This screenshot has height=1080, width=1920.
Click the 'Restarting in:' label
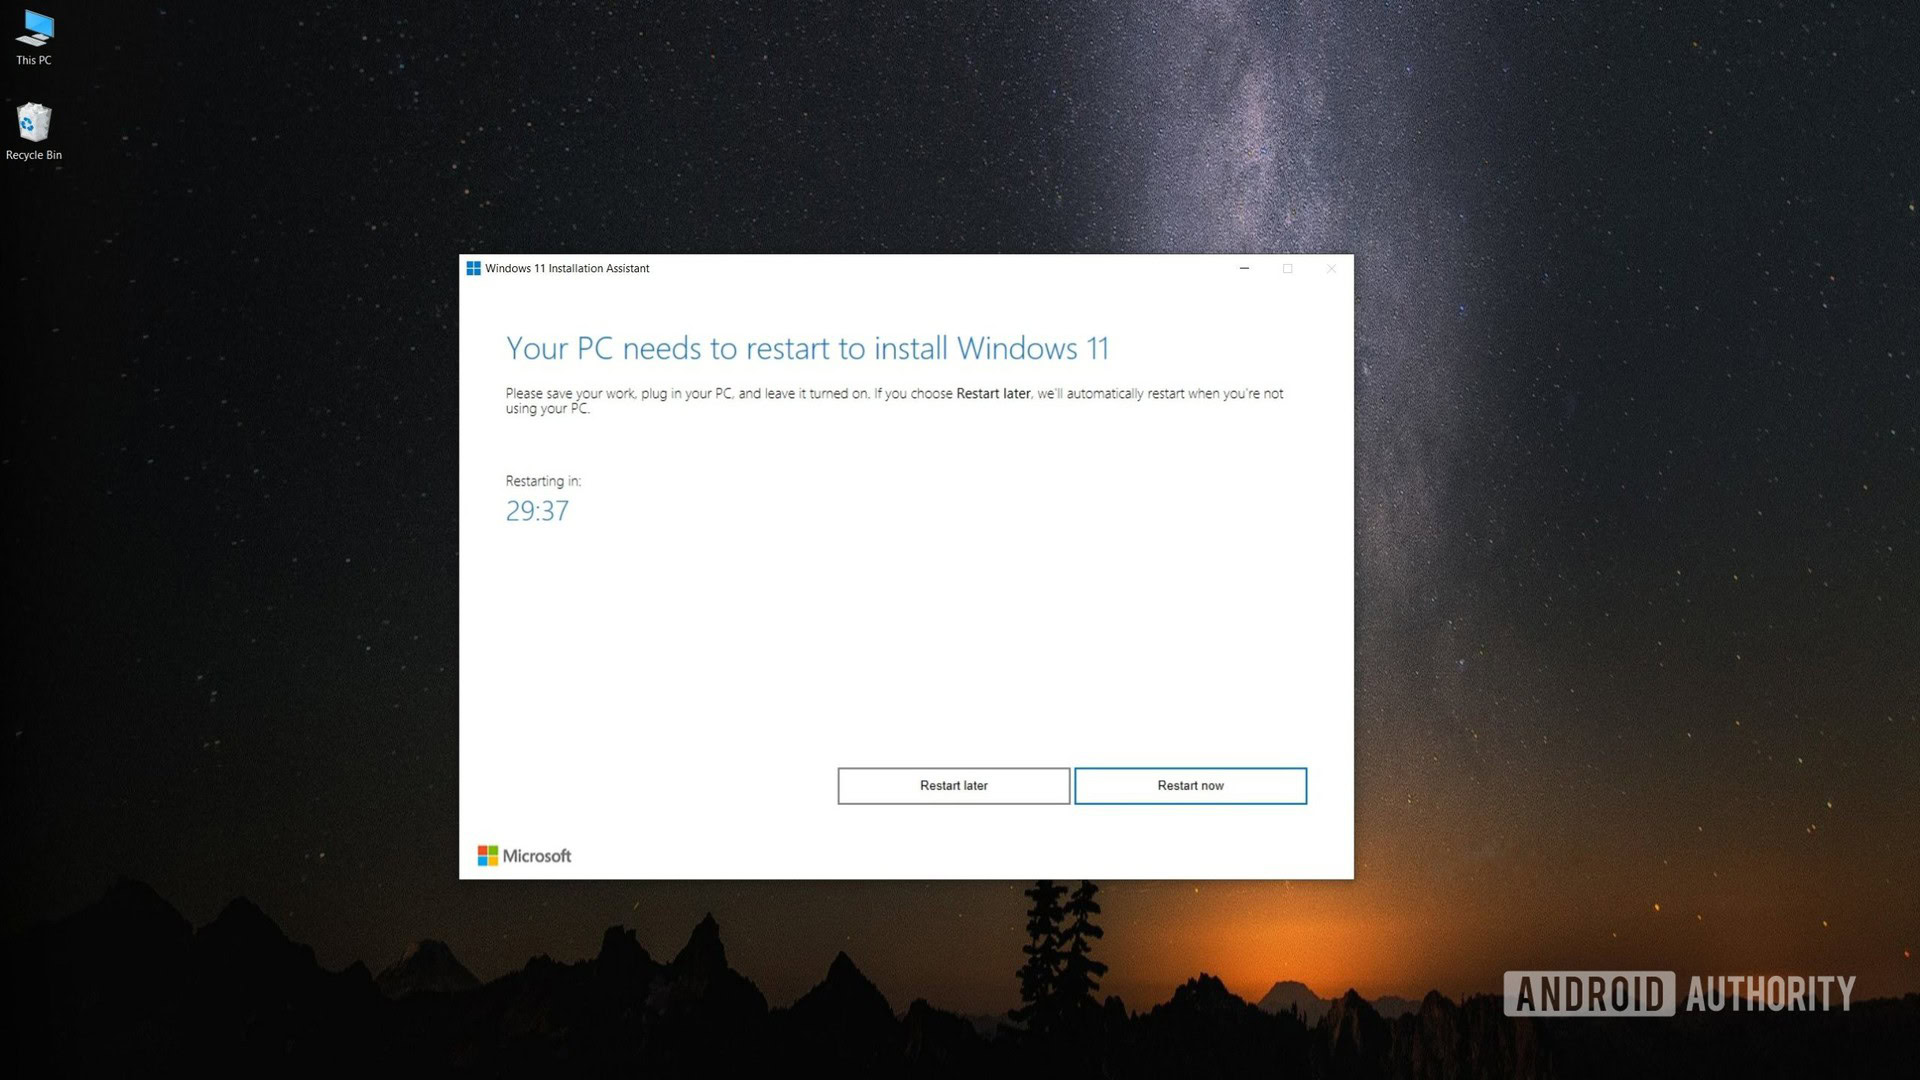click(543, 481)
